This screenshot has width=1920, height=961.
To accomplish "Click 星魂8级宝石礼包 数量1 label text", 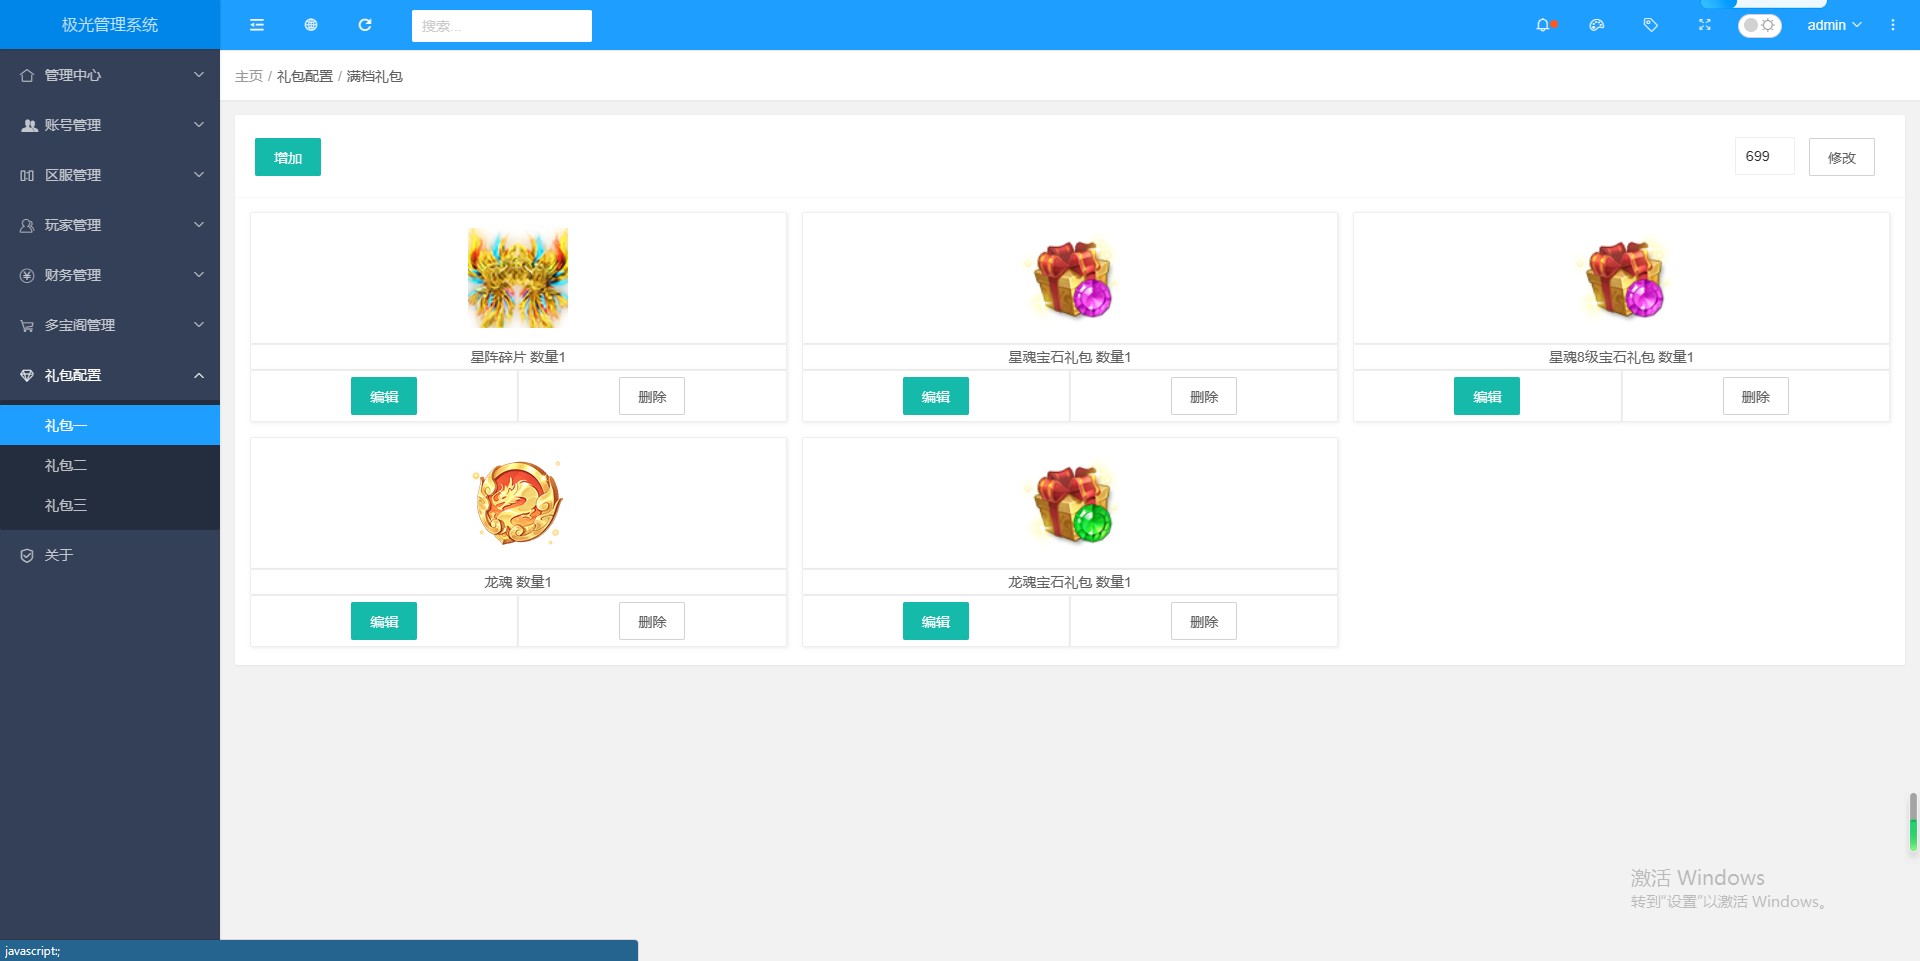I will point(1621,357).
